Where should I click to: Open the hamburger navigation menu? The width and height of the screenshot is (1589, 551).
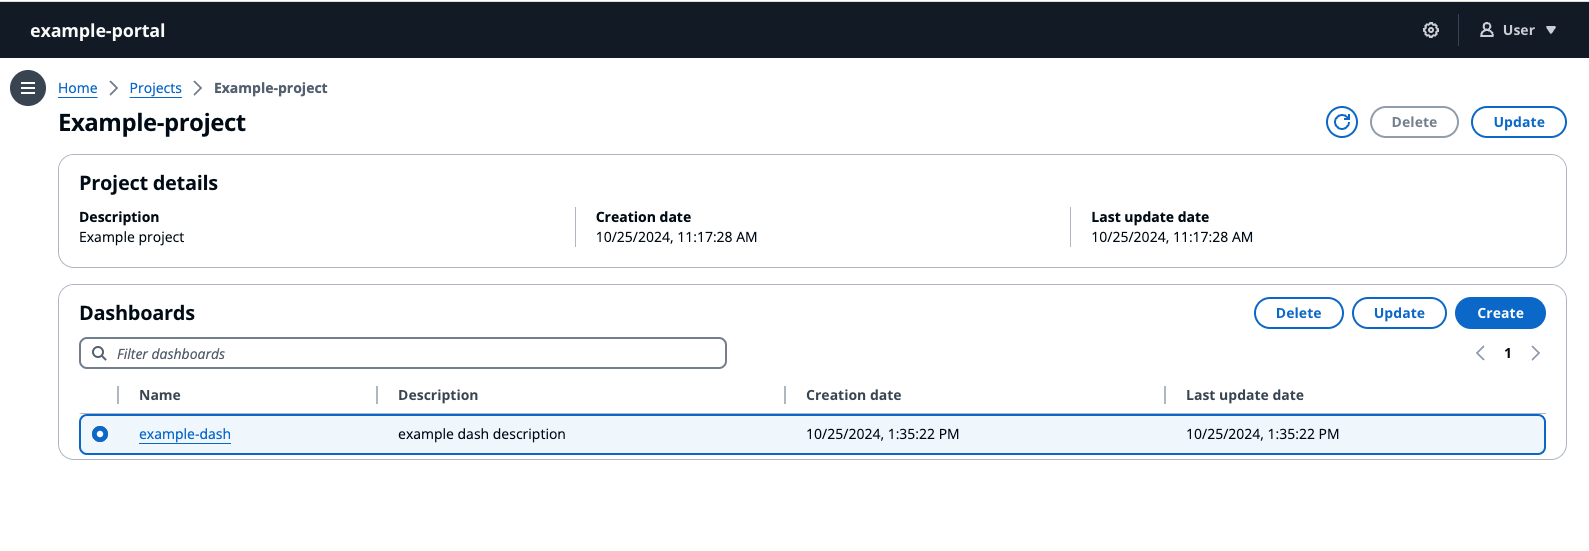(28, 88)
